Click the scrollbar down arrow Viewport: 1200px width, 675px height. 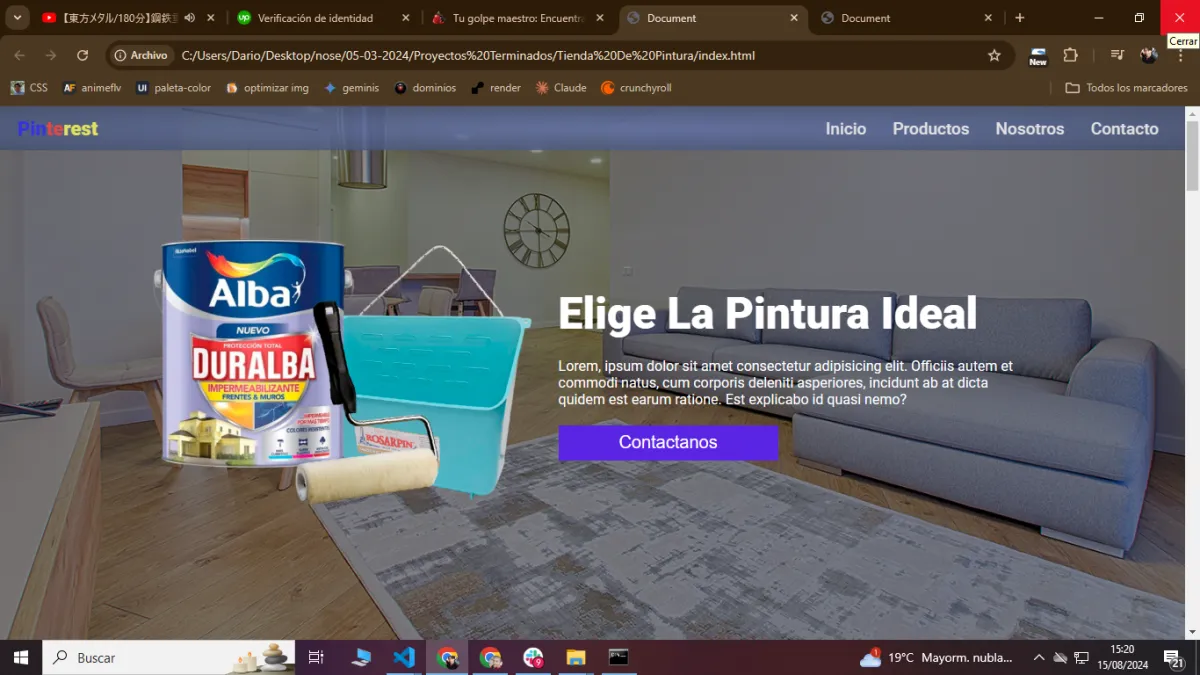click(x=1192, y=633)
